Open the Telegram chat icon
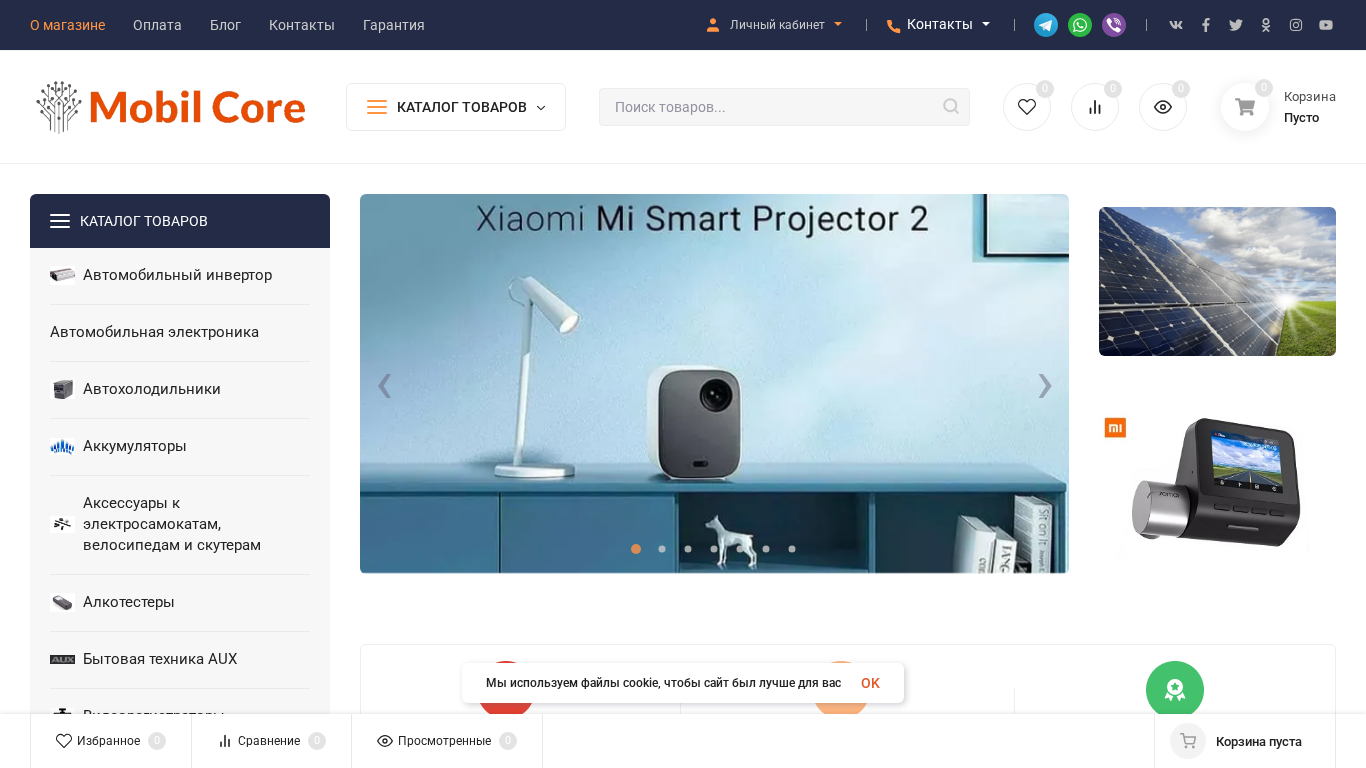This screenshot has height=768, width=1366. 1046,25
